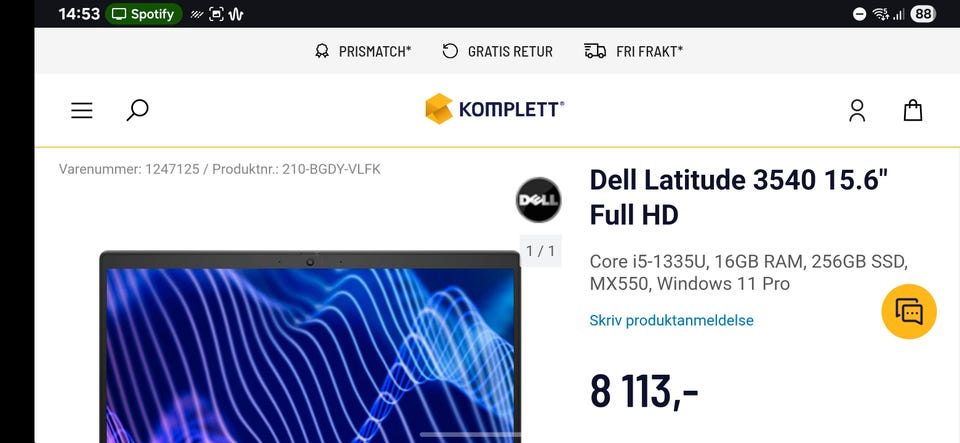The width and height of the screenshot is (960, 443).
Task: Open the Spotify casting pill in status bar
Action: pyautogui.click(x=143, y=14)
